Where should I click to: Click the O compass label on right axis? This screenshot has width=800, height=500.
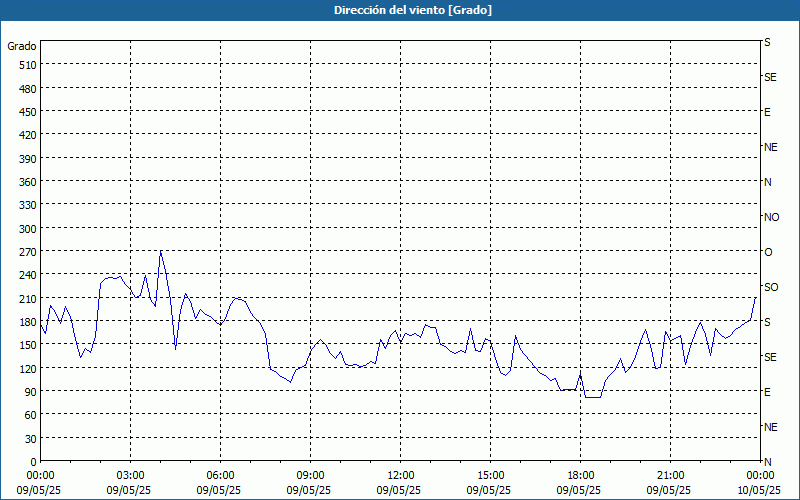(768, 252)
